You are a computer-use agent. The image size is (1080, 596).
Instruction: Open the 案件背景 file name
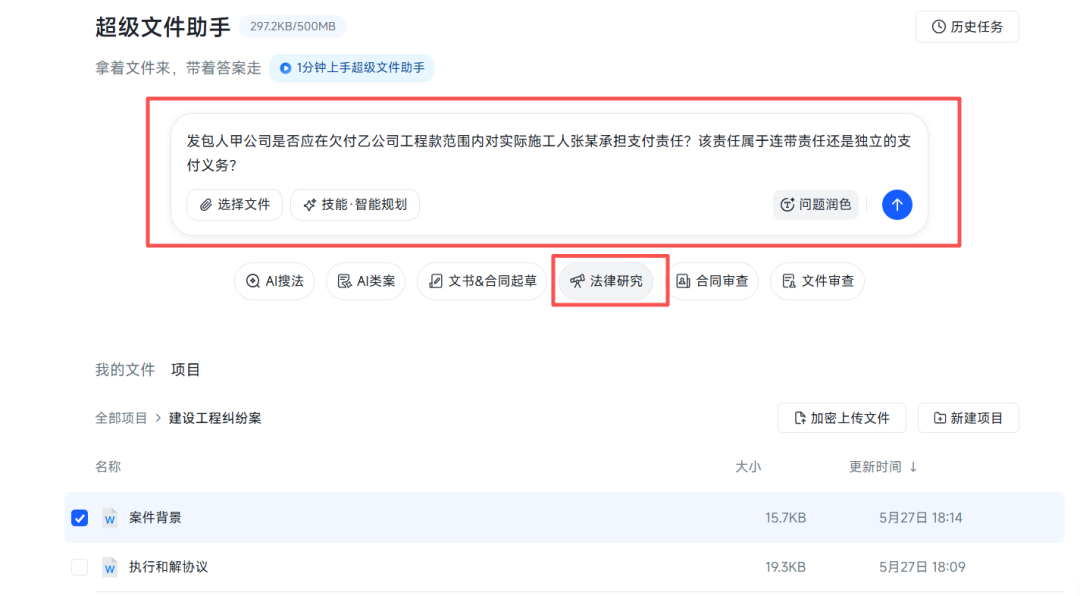[155, 517]
